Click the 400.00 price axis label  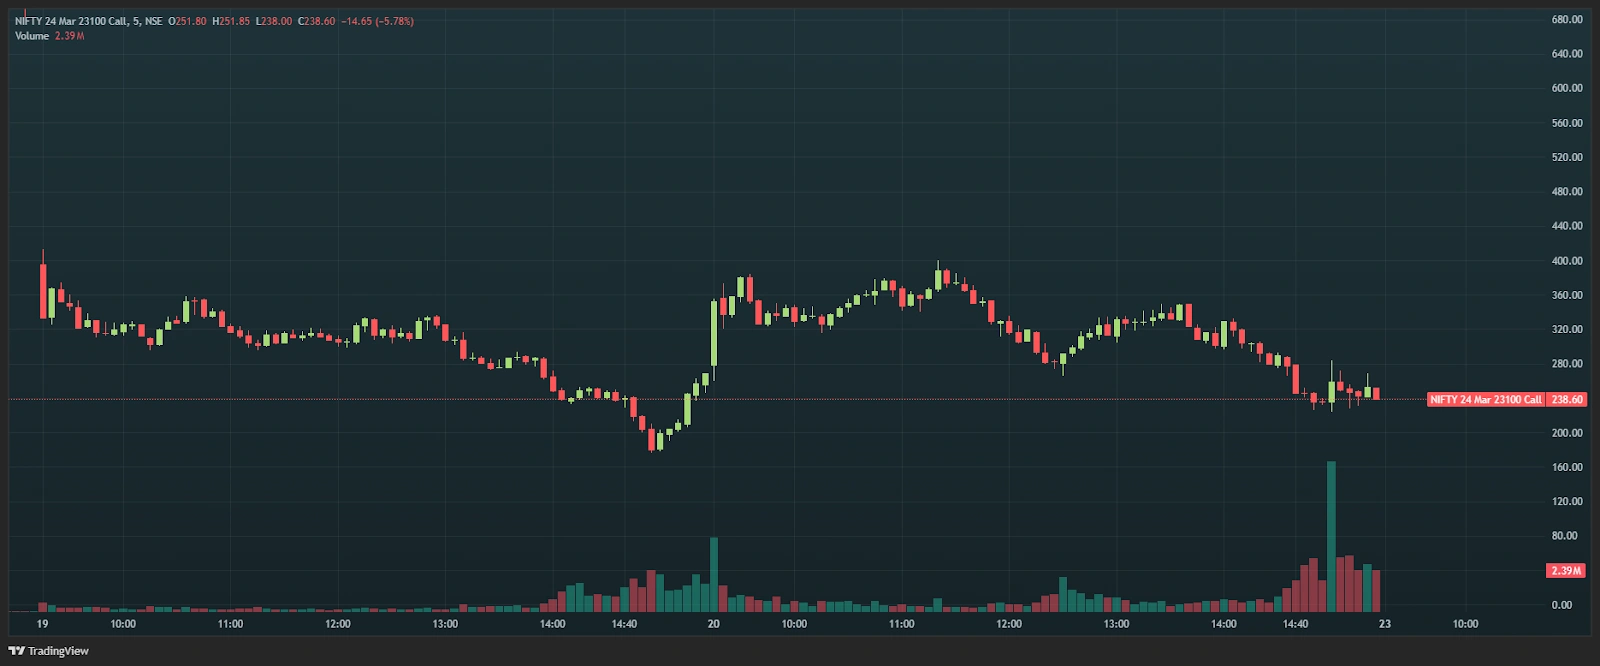1567,261
